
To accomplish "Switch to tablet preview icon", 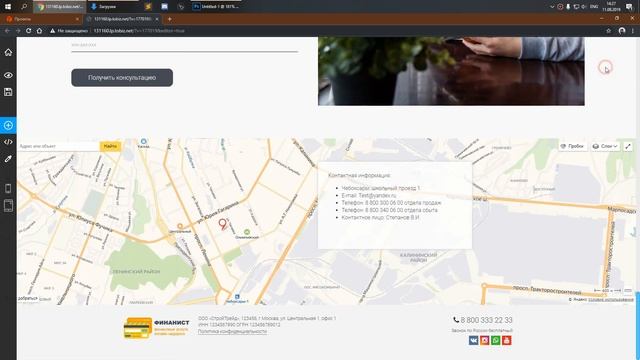I will tap(8, 205).
